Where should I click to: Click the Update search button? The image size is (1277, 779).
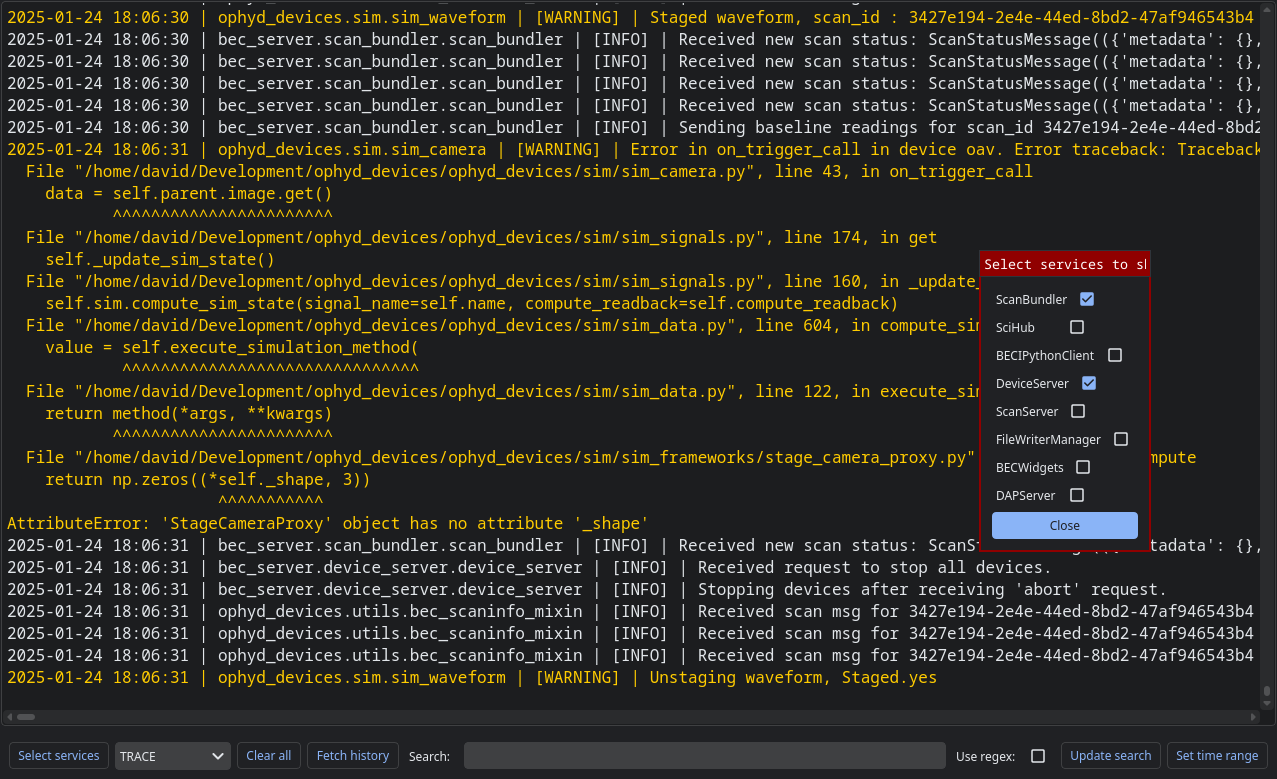point(1110,756)
